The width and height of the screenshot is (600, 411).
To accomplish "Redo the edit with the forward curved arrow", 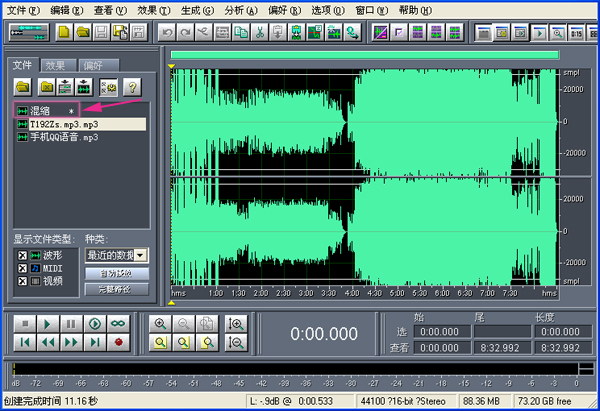I will pyautogui.click(x=185, y=32).
